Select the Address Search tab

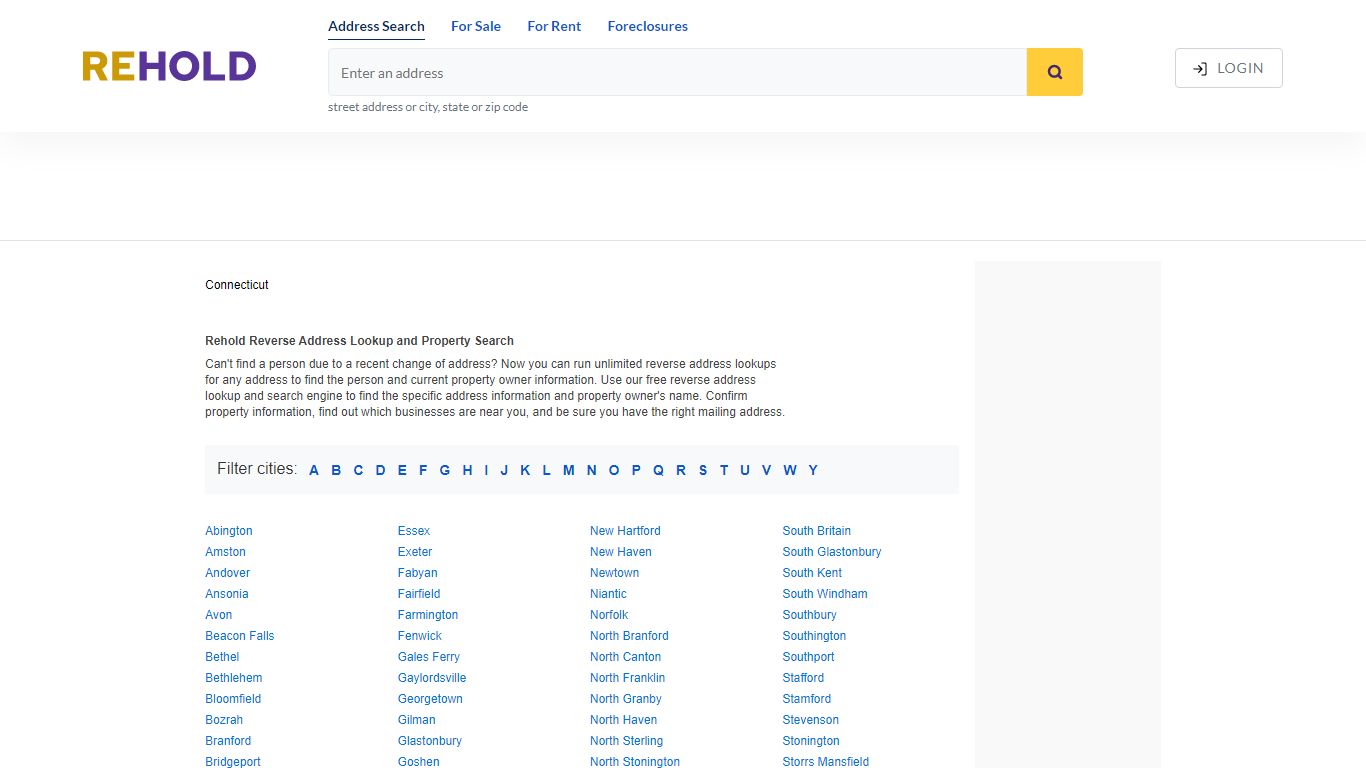pyautogui.click(x=376, y=26)
